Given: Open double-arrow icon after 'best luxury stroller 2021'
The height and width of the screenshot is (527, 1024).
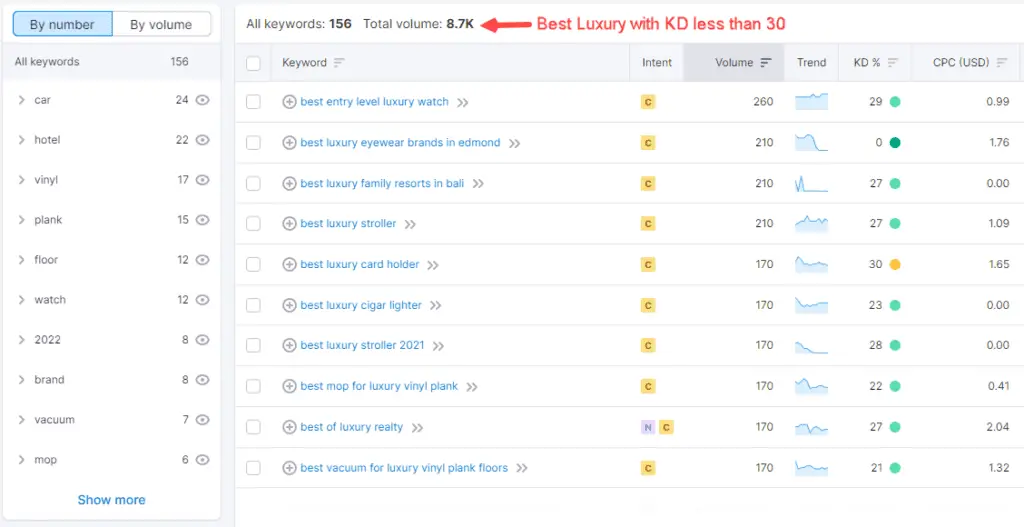Looking at the screenshot, I should (x=438, y=346).
